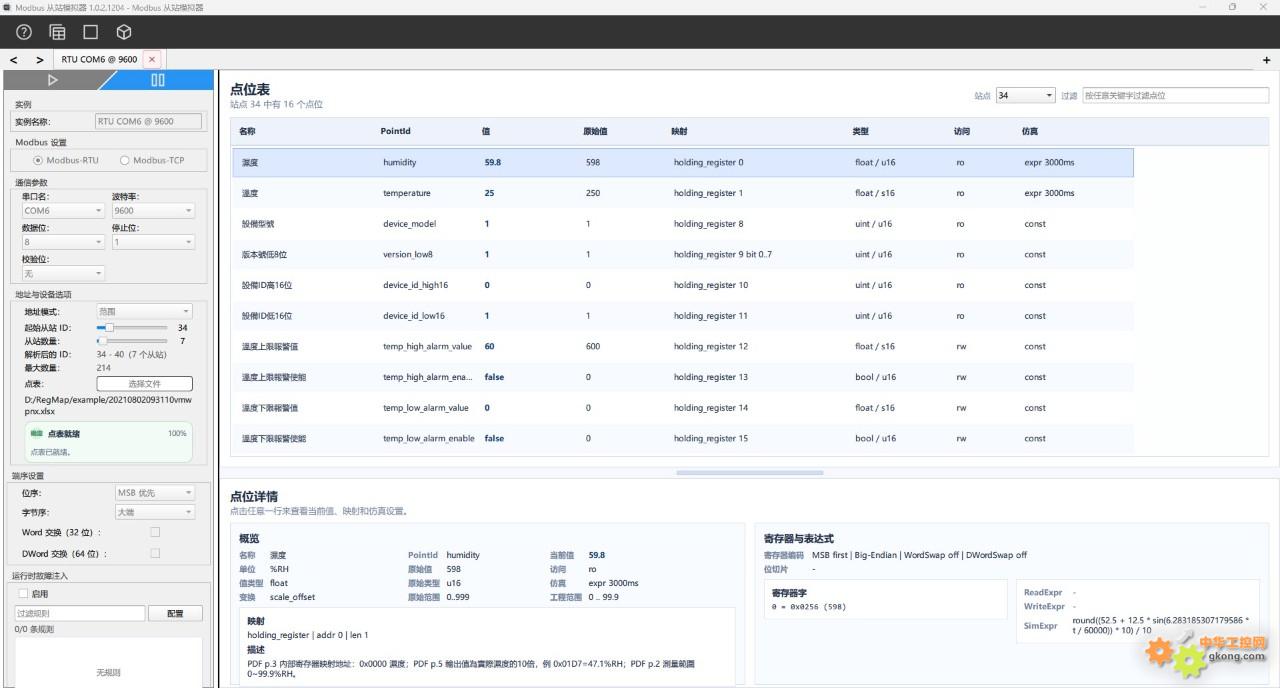1280x688 pixels.
Task: Go to next tab with right arrow
Action: pyautogui.click(x=40, y=60)
